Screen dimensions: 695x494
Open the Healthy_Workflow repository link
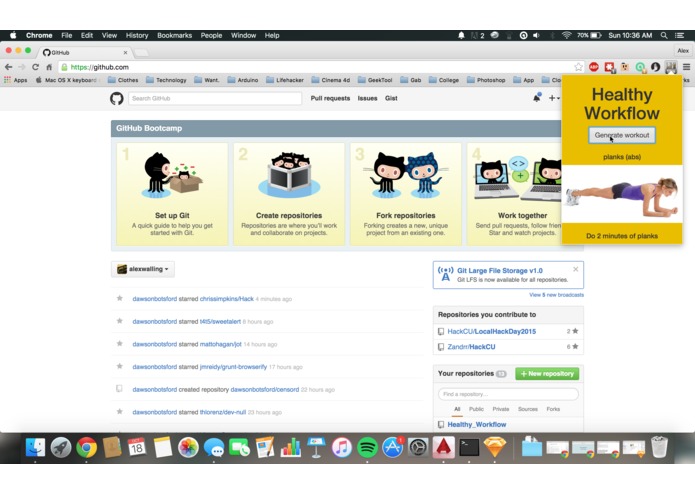(x=476, y=424)
